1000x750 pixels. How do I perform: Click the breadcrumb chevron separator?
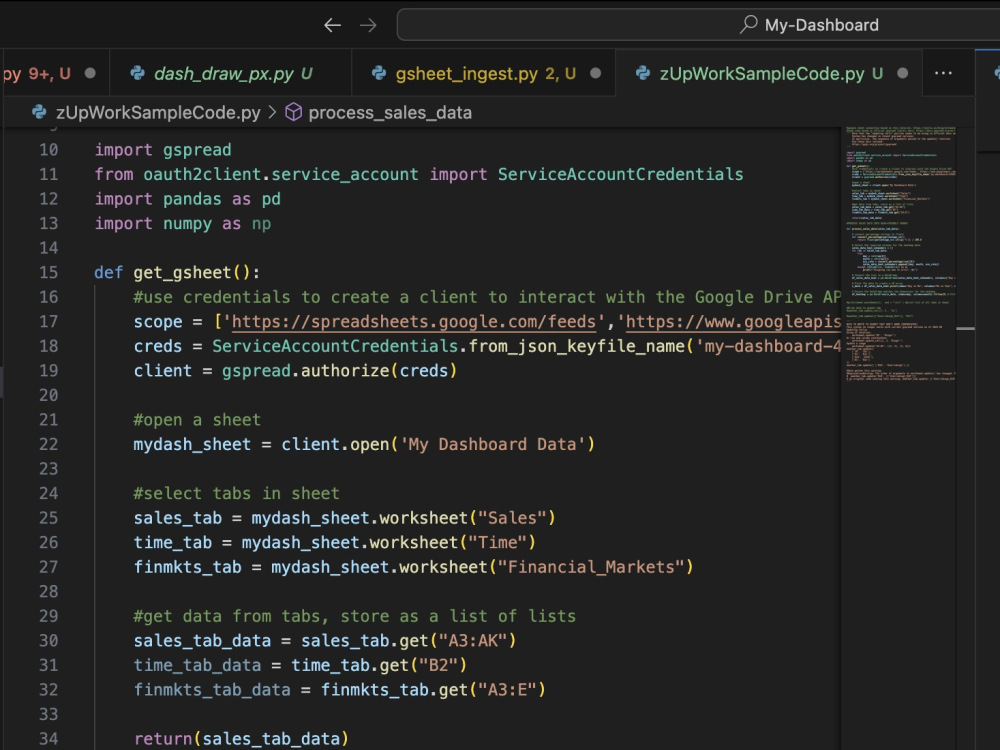click(x=272, y=112)
